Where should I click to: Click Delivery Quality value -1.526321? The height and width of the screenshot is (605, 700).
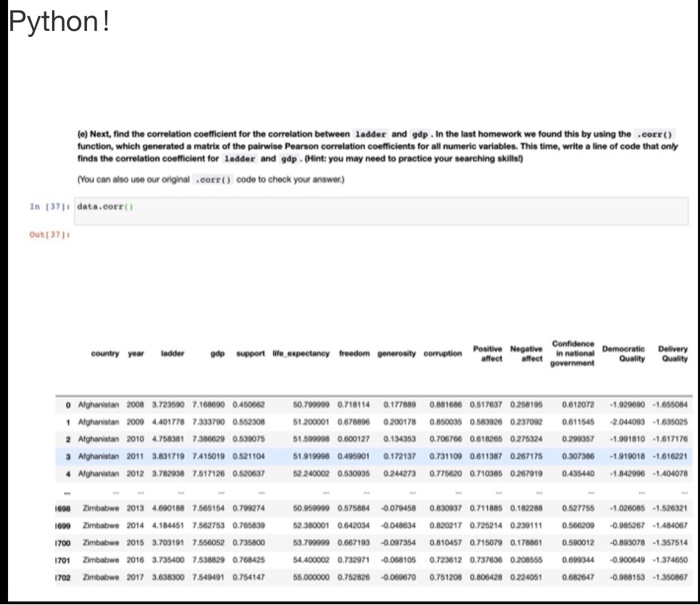pyautogui.click(x=670, y=508)
